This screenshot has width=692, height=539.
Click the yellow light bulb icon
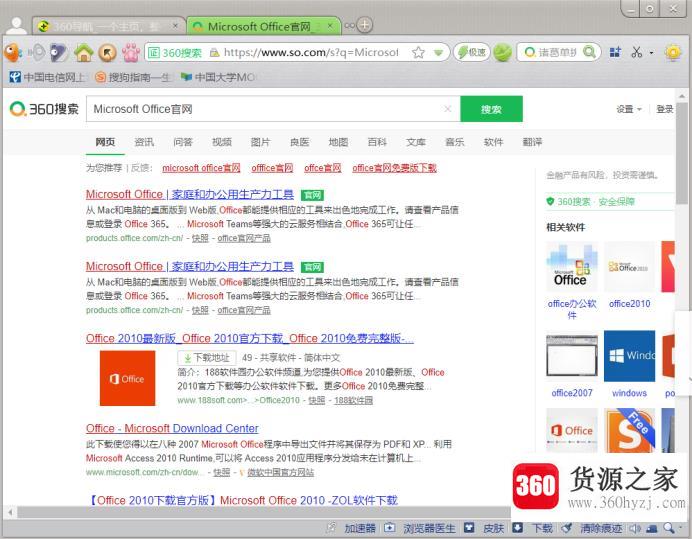tap(673, 52)
